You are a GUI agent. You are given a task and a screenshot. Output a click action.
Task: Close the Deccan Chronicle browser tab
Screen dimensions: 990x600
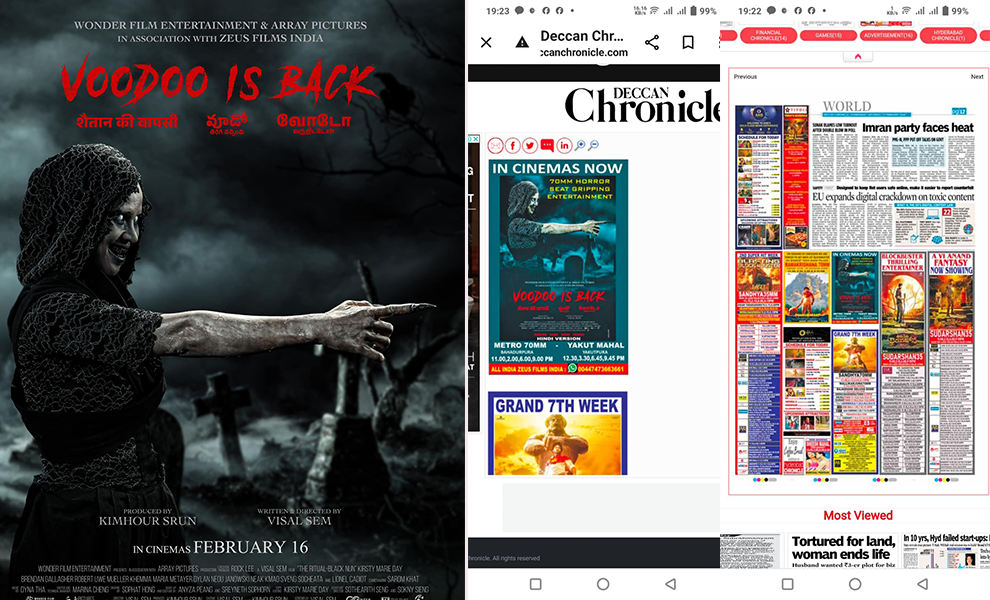tap(486, 42)
